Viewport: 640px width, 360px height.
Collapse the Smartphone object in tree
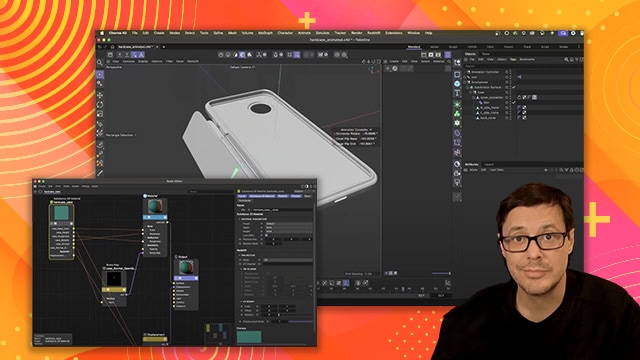click(x=465, y=82)
